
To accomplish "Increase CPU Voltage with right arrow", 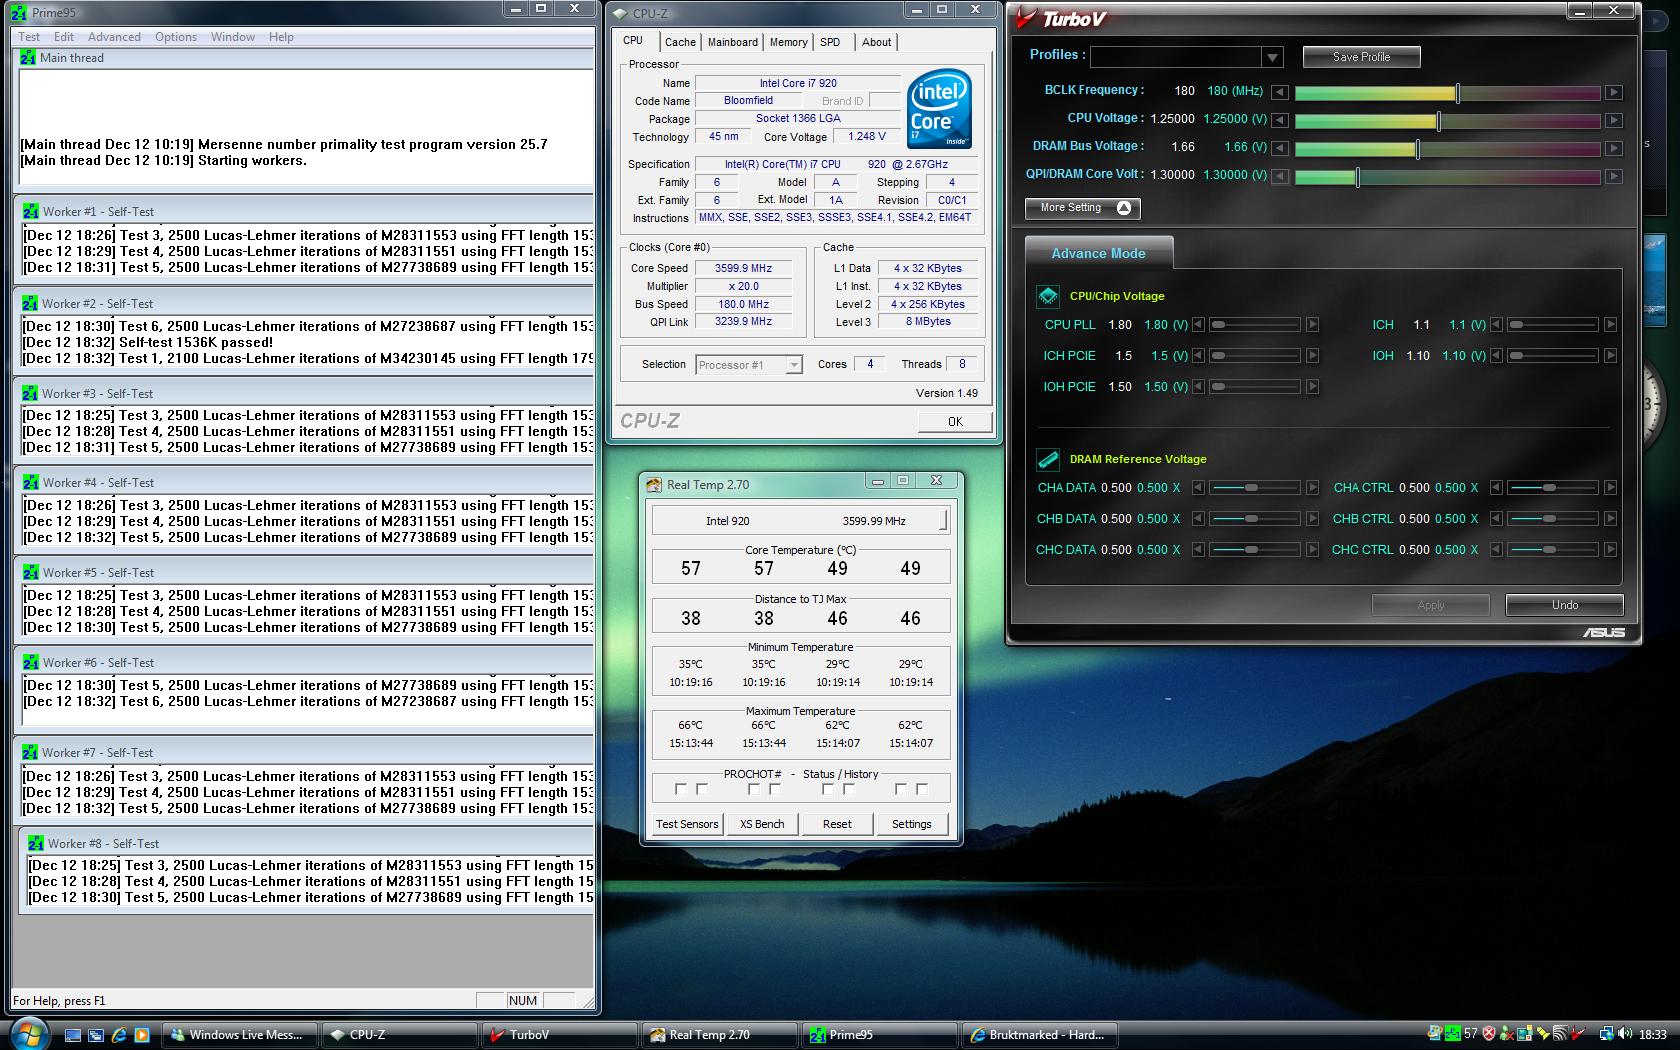I will pyautogui.click(x=1613, y=120).
